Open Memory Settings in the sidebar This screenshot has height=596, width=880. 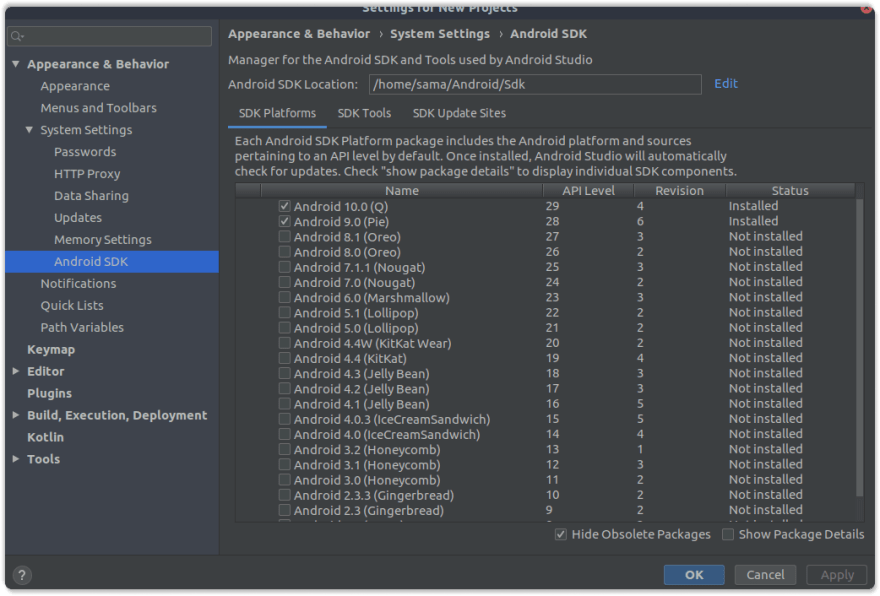click(103, 240)
